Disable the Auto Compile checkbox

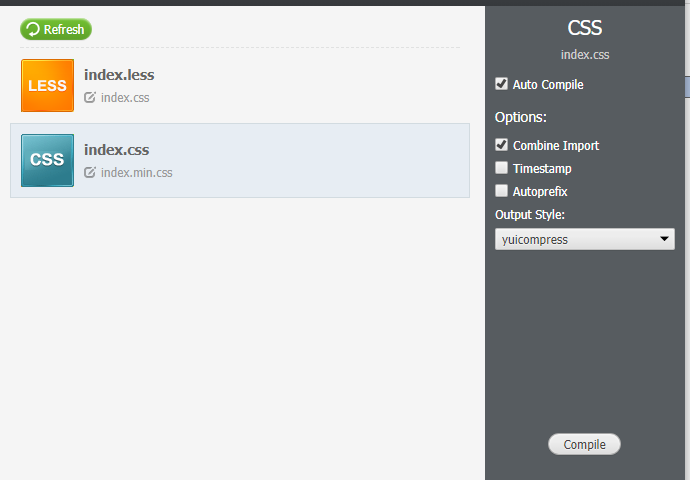point(501,84)
